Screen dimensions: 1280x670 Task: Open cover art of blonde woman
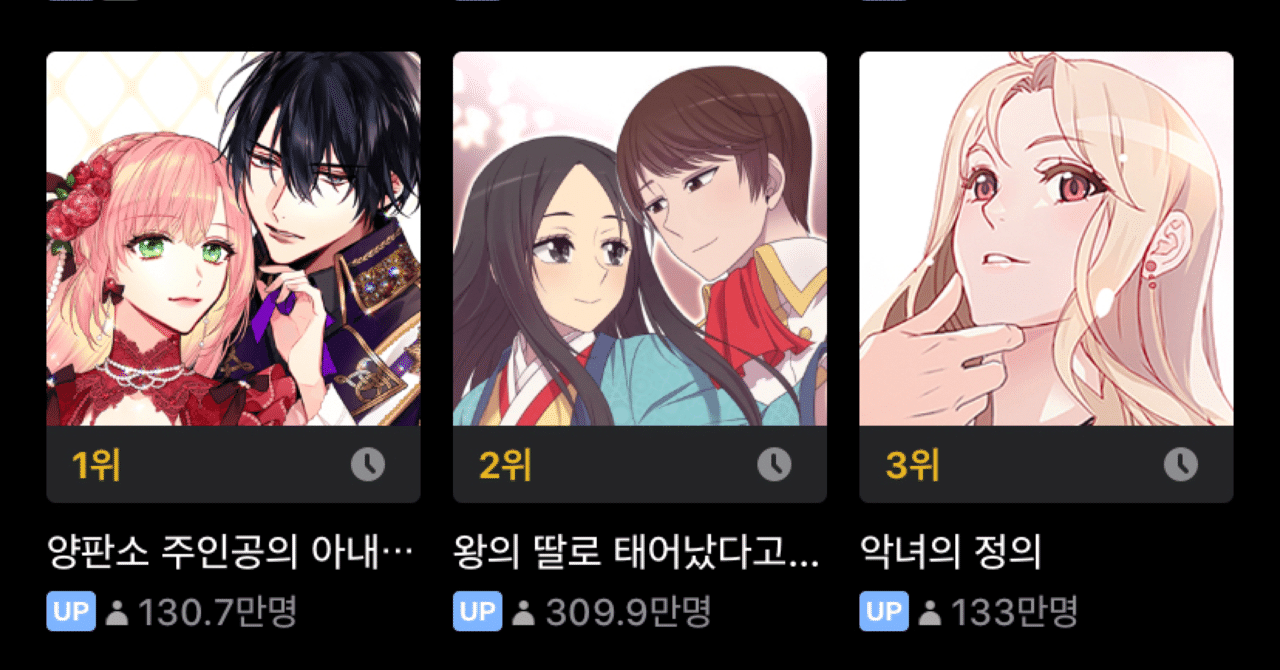(x=1046, y=239)
